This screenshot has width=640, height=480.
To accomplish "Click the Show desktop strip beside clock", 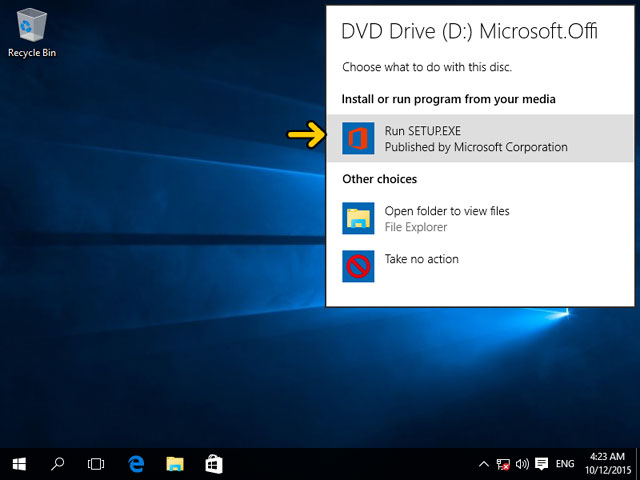I will click(638, 464).
